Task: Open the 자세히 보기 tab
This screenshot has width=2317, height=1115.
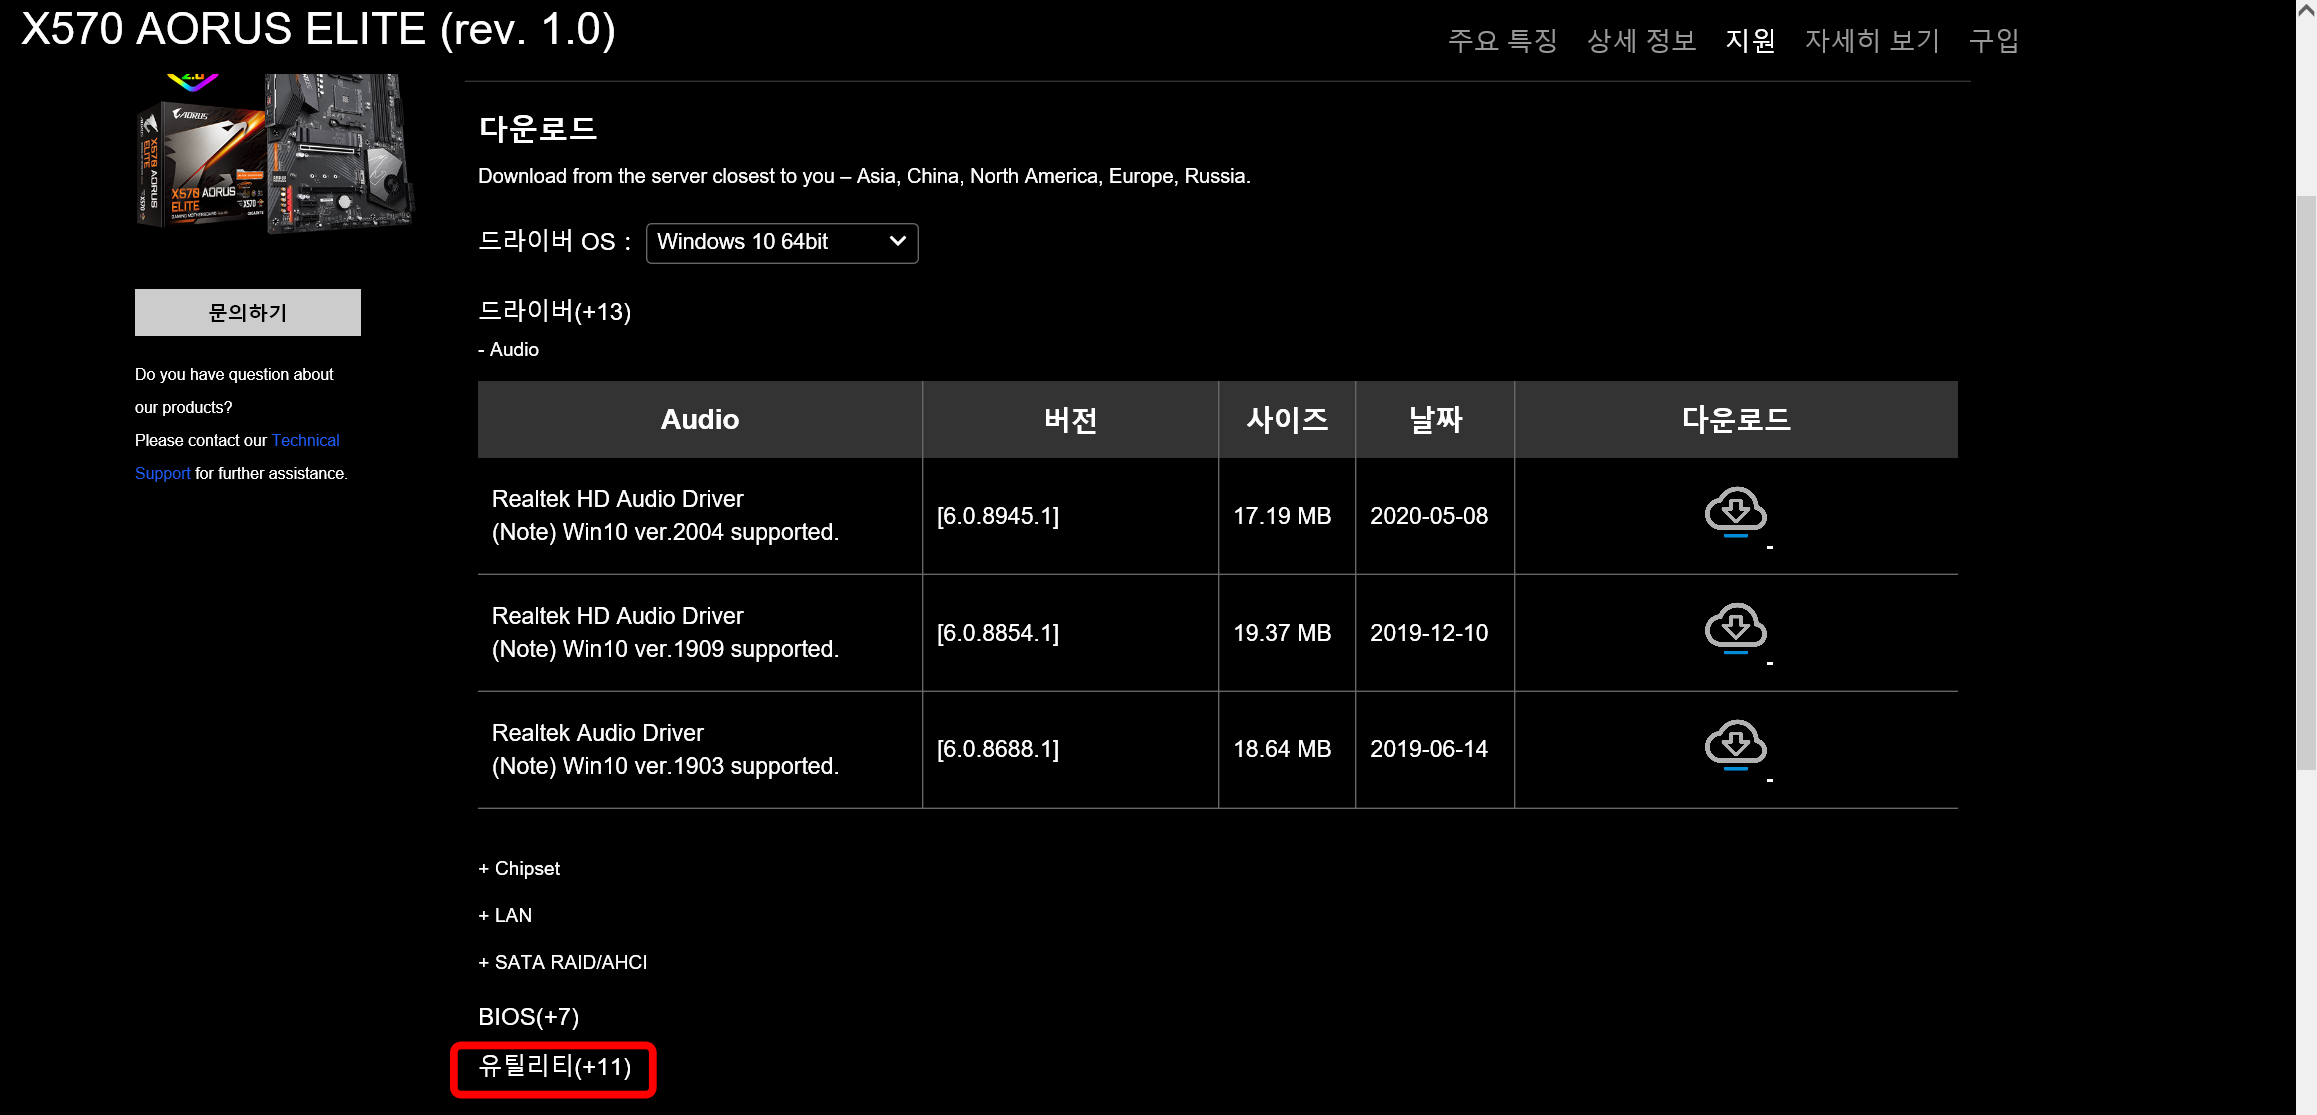Action: click(1872, 41)
